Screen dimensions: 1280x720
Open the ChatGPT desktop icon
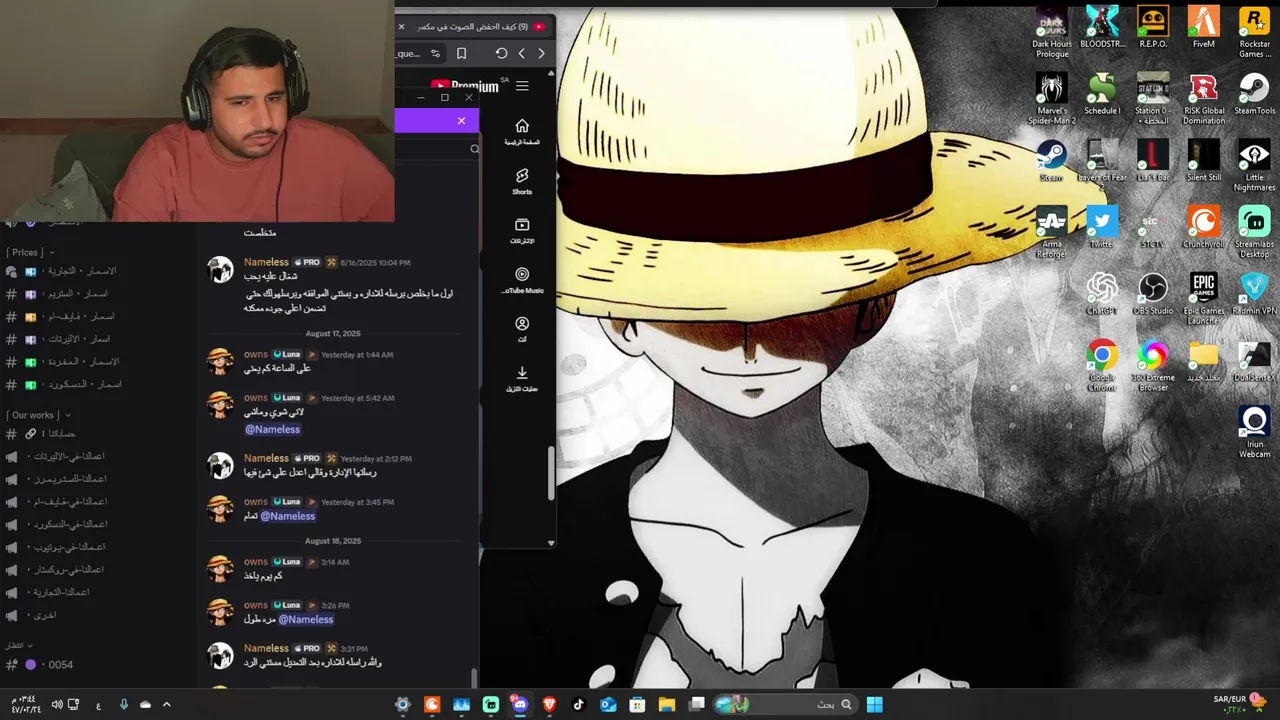(x=1102, y=294)
